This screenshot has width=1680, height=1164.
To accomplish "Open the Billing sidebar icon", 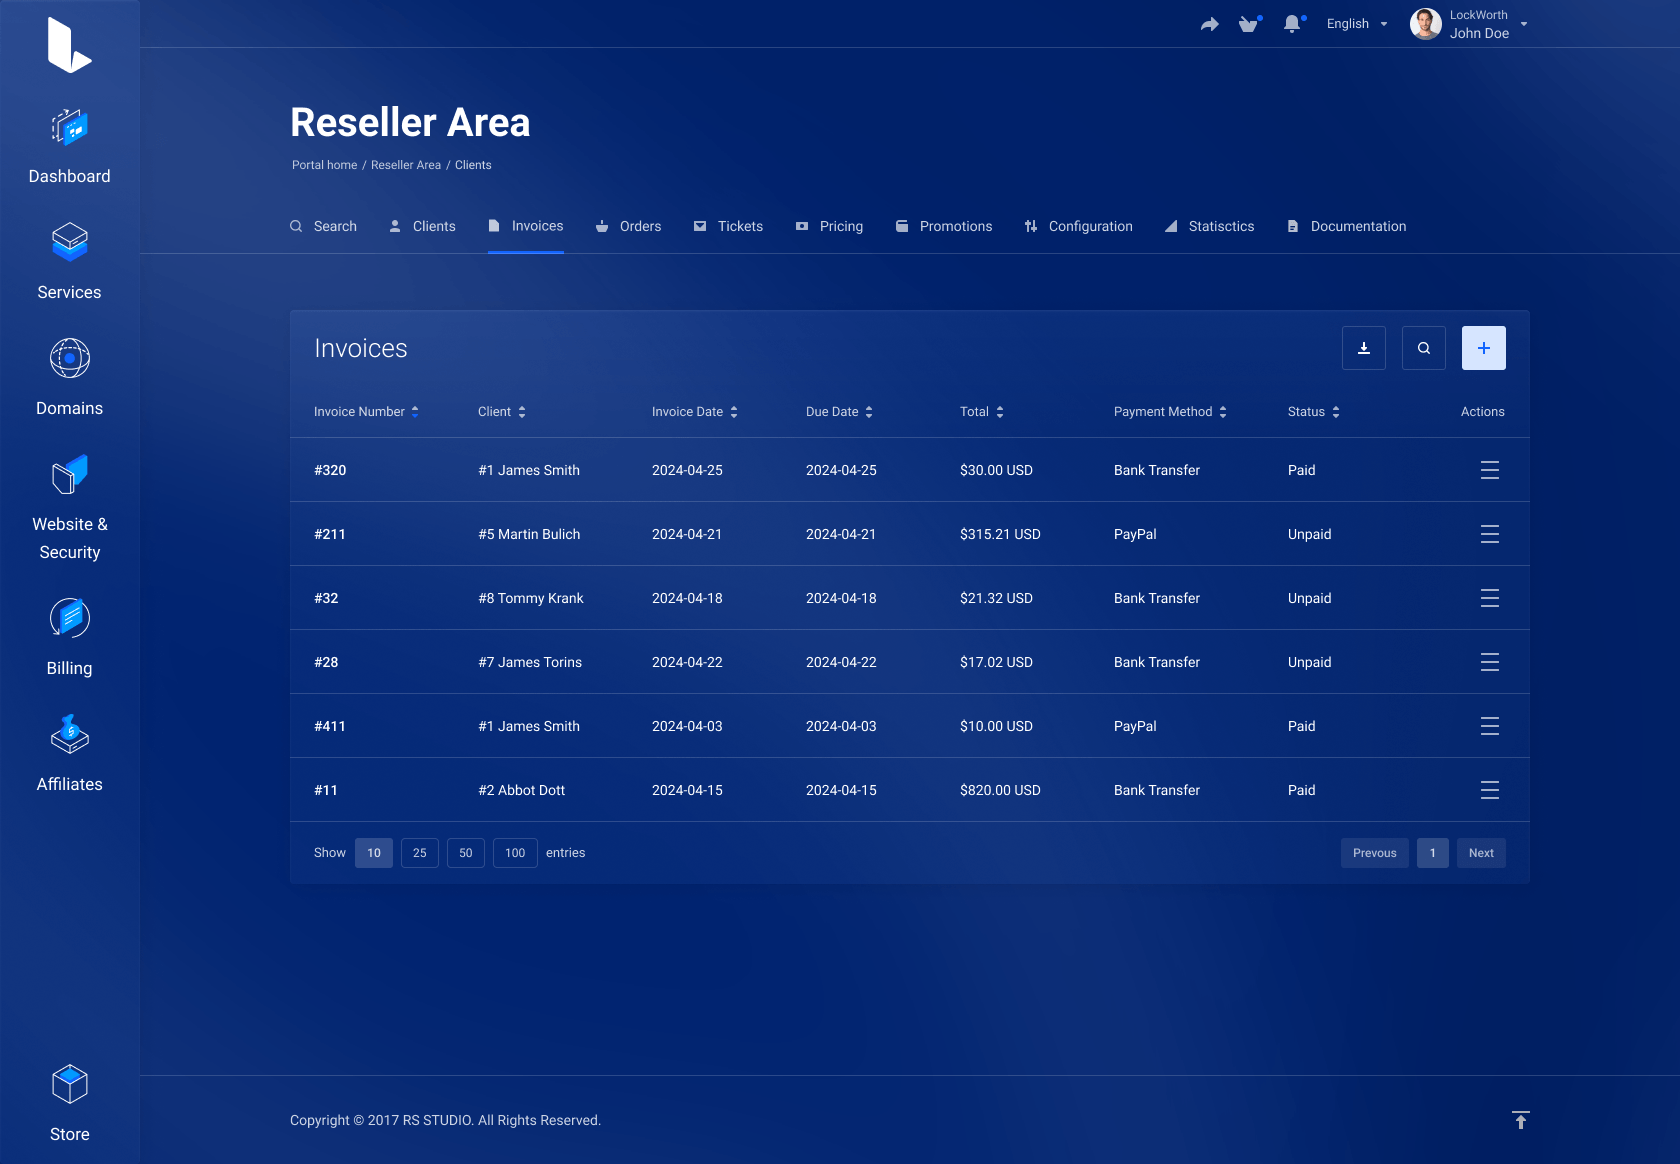I will pos(69,618).
